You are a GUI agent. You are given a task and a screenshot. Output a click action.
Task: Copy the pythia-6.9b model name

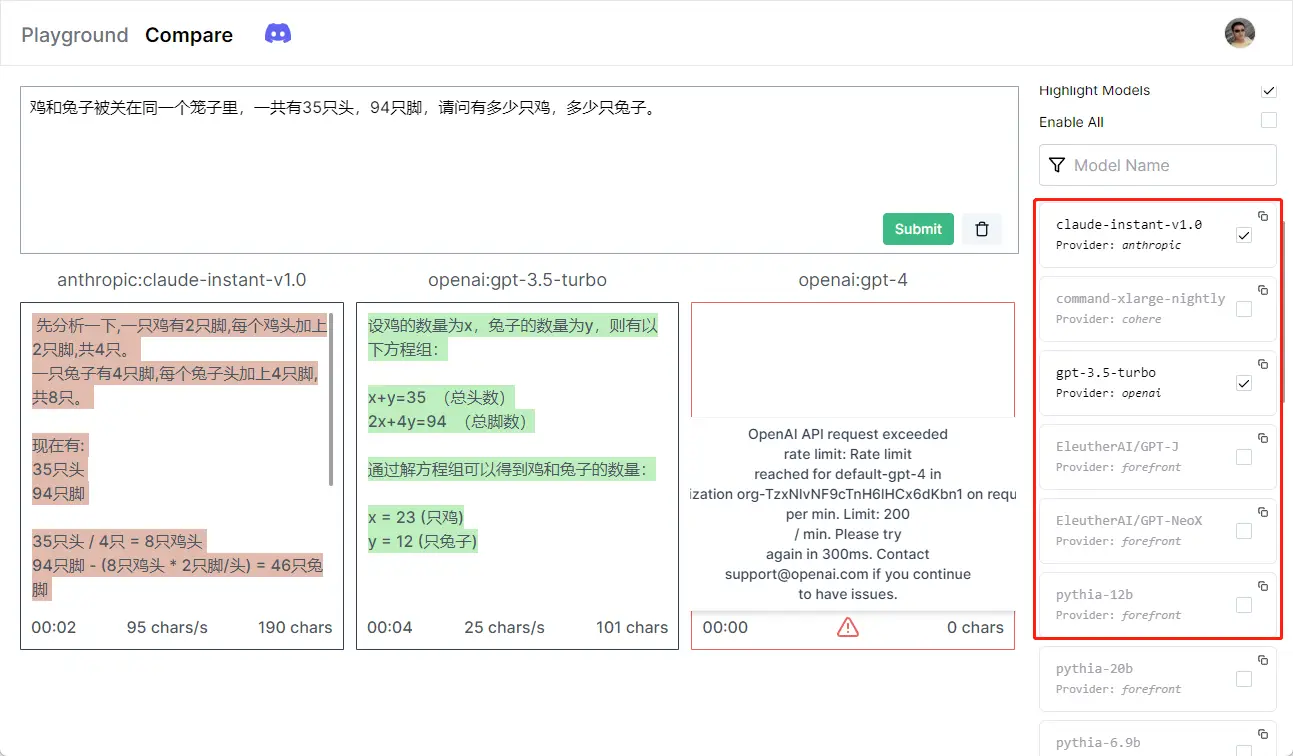point(1263,734)
